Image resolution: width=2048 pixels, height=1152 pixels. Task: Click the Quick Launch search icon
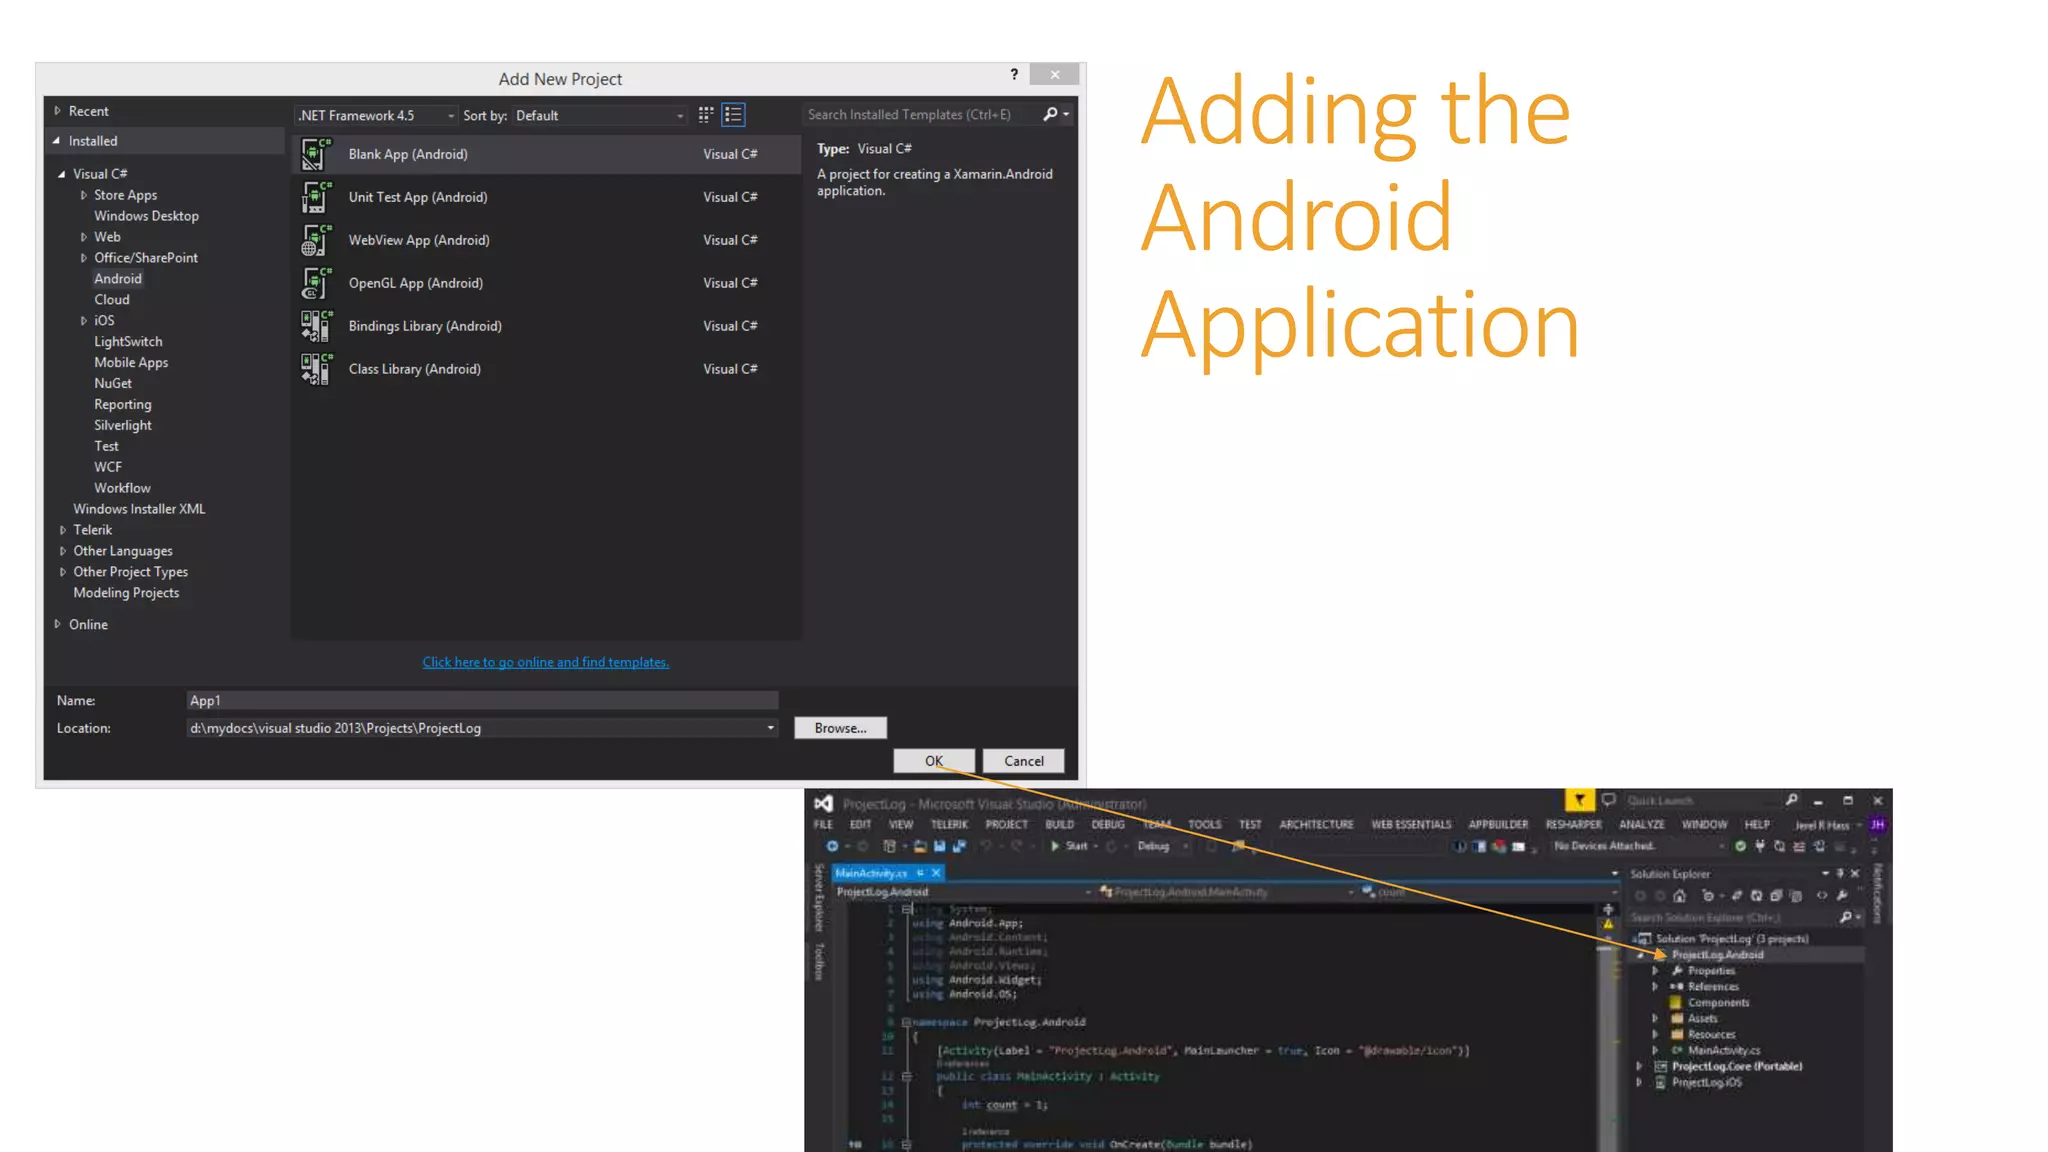pyautogui.click(x=1792, y=800)
